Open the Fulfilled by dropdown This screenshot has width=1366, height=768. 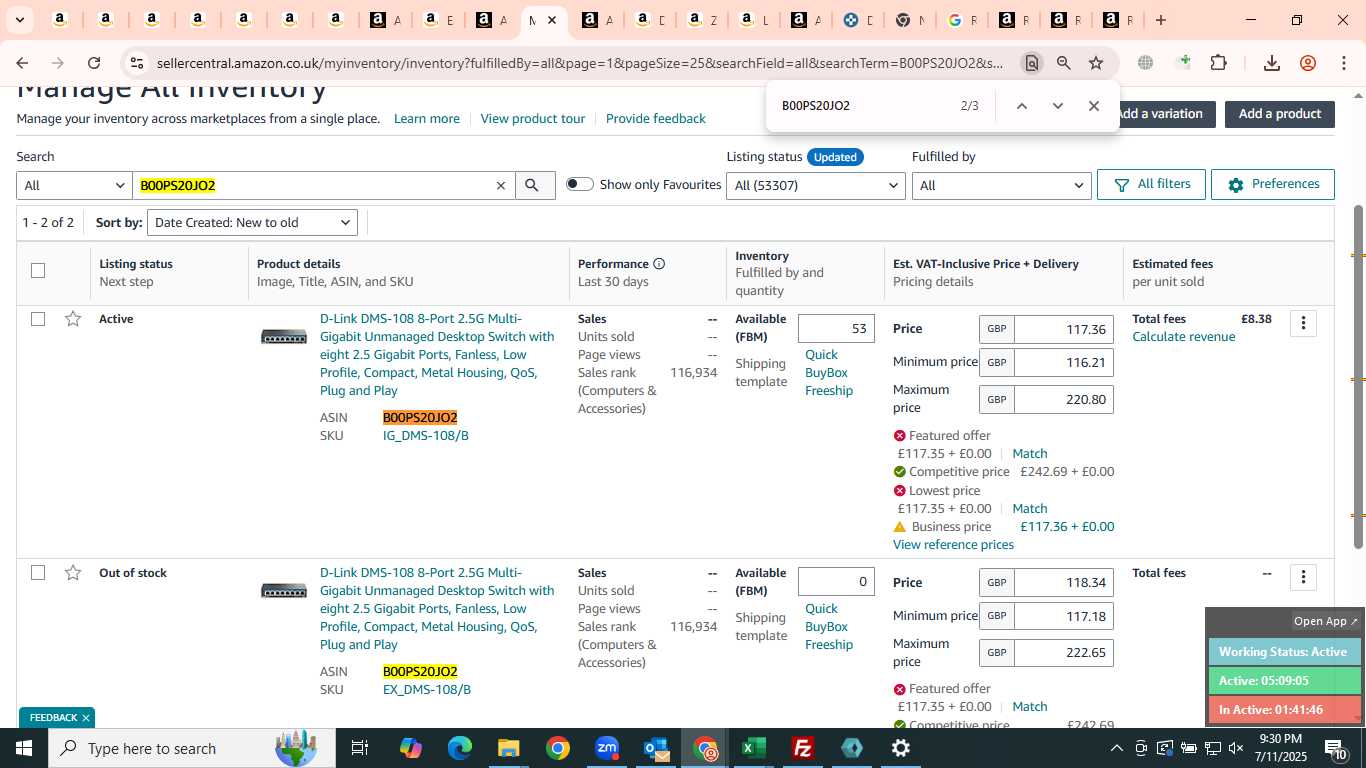tap(1001, 185)
